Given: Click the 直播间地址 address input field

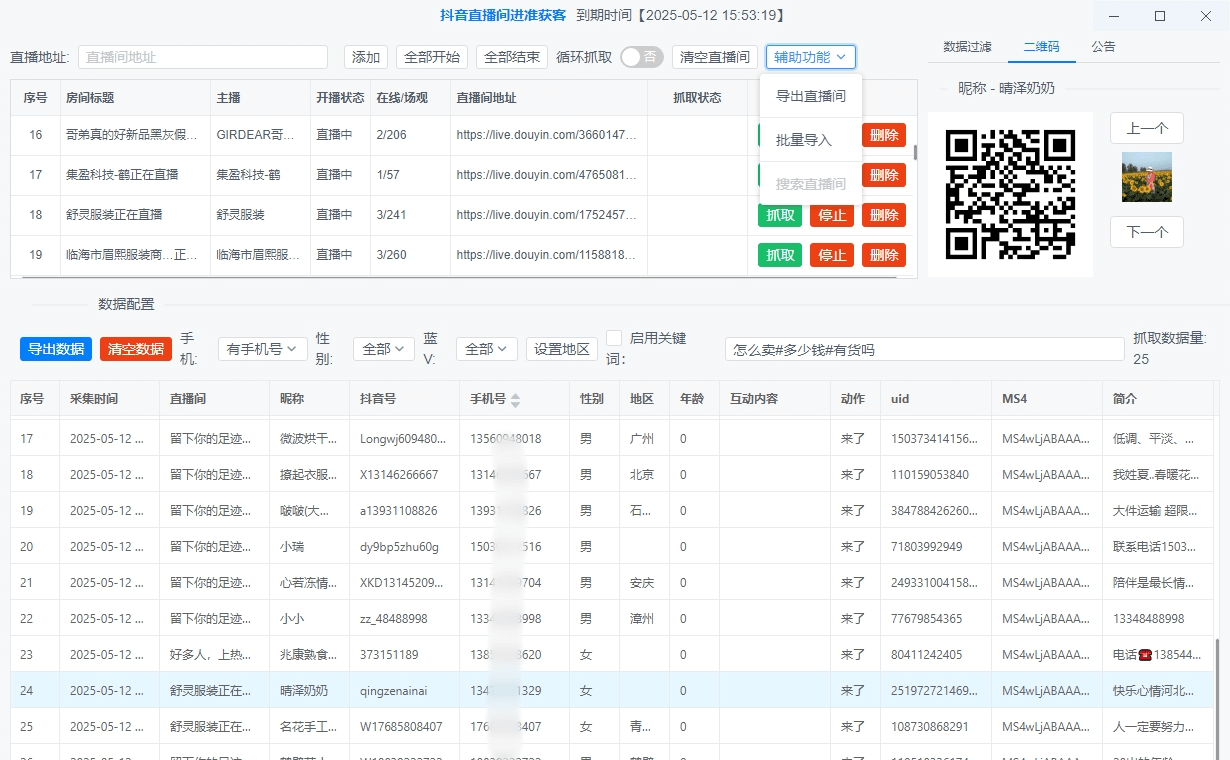Looking at the screenshot, I should point(202,57).
